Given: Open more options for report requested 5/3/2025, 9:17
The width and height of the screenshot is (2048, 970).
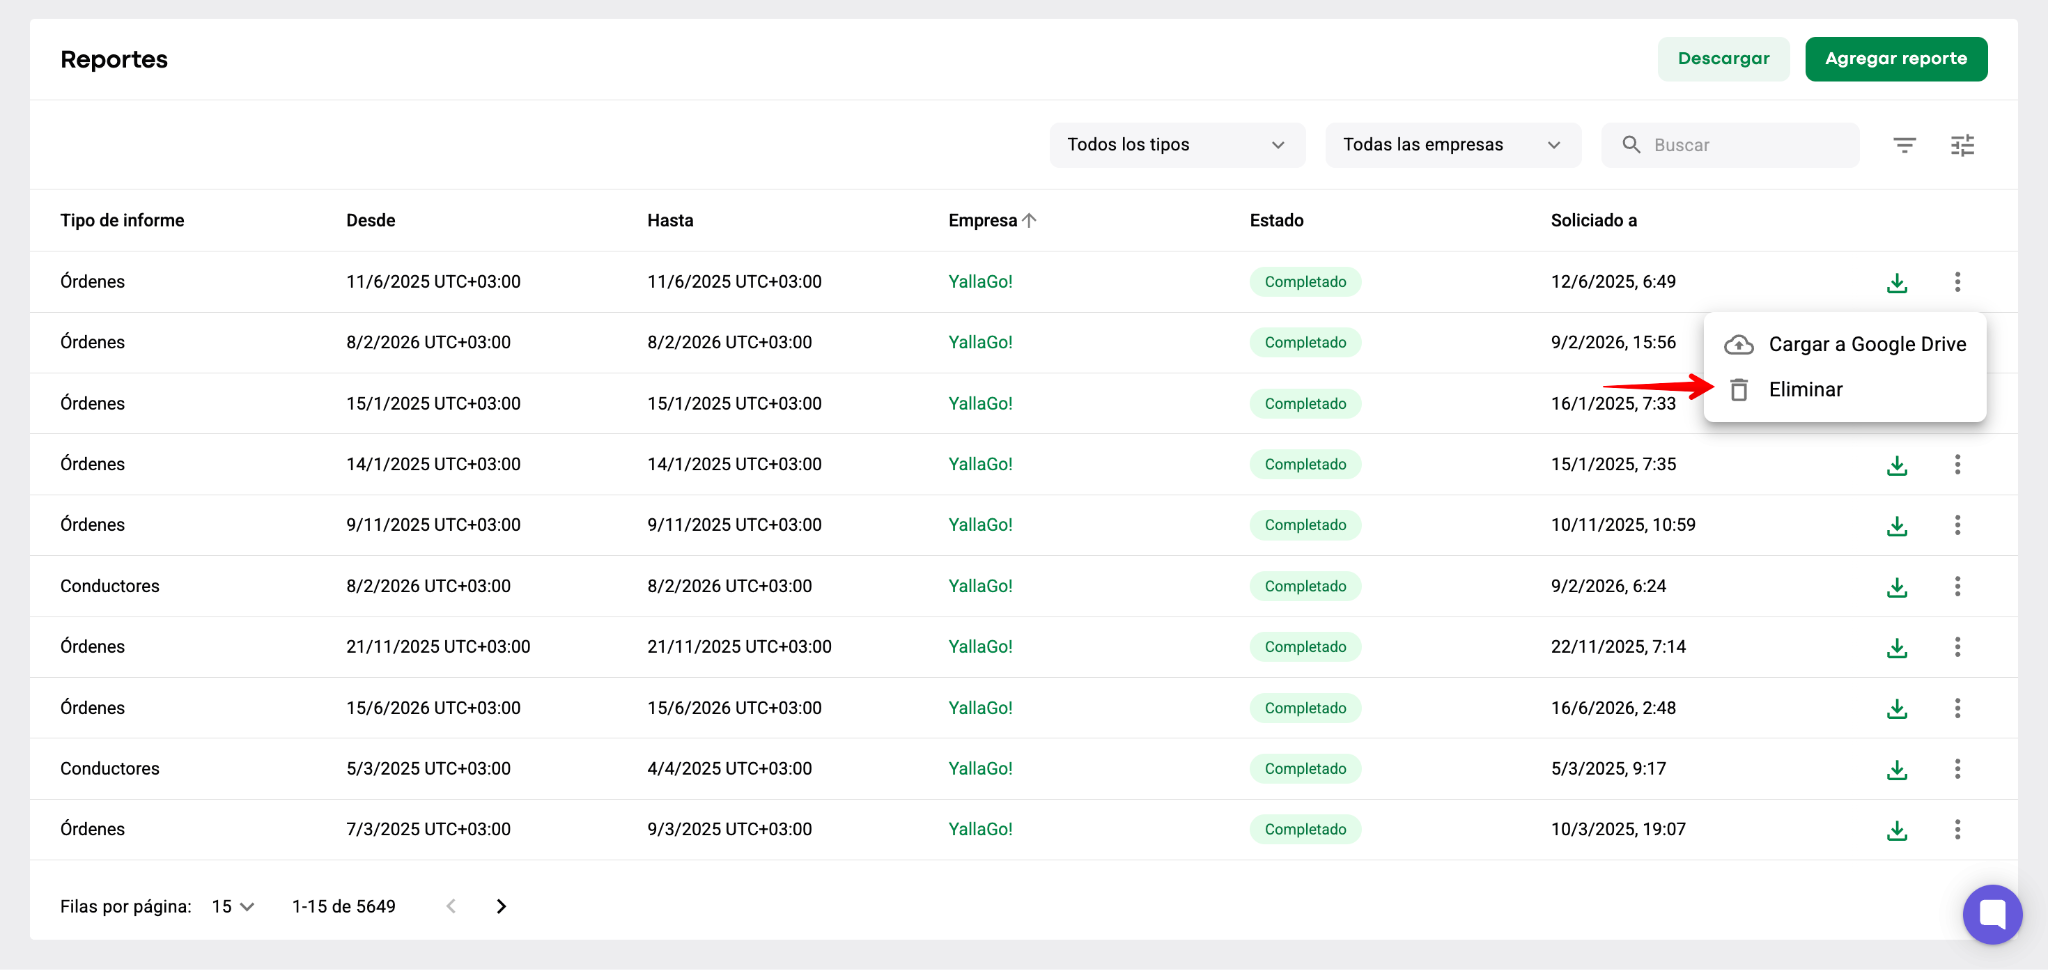Looking at the screenshot, I should tap(1957, 769).
